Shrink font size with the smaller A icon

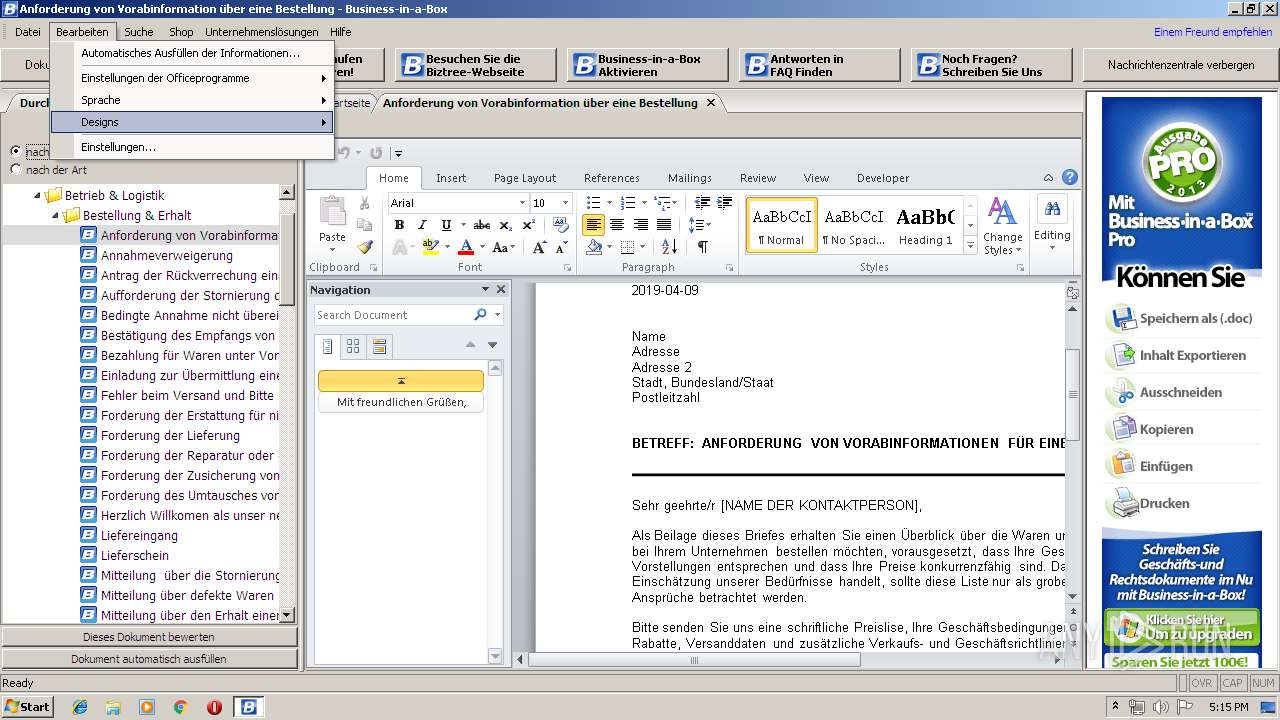(561, 247)
